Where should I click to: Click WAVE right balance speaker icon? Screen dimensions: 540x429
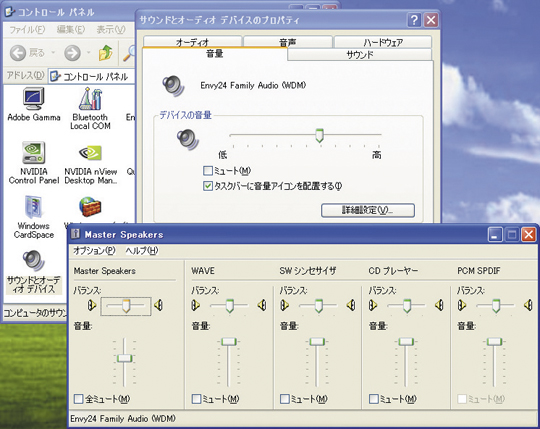point(262,305)
